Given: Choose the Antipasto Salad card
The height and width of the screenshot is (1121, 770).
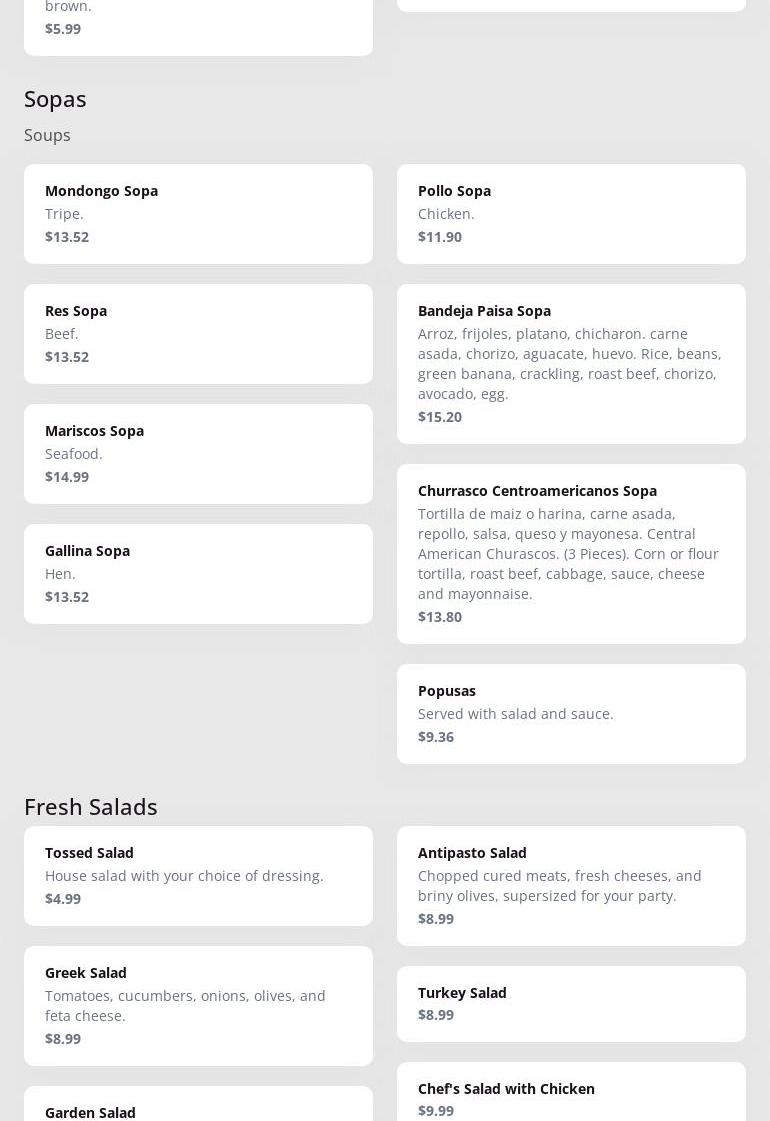Looking at the screenshot, I should pyautogui.click(x=571, y=886).
